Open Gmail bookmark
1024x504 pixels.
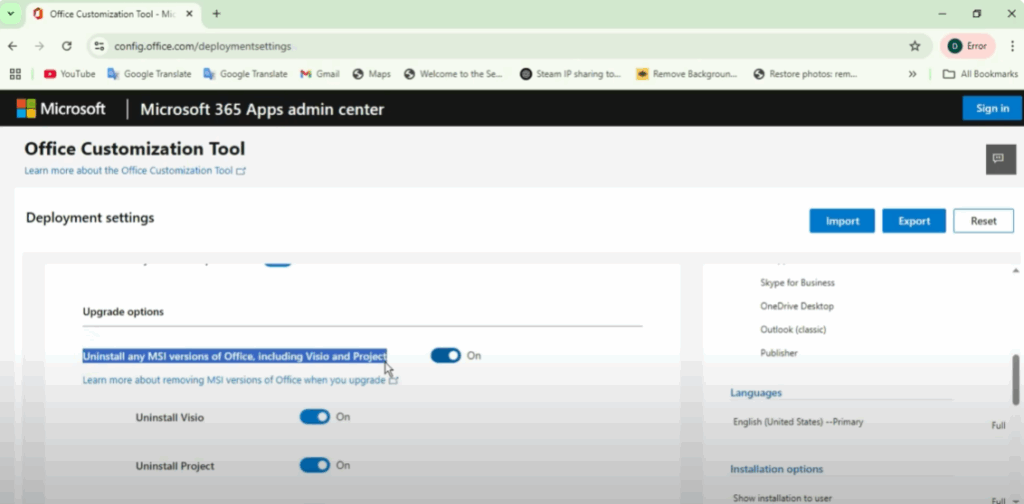[x=320, y=74]
